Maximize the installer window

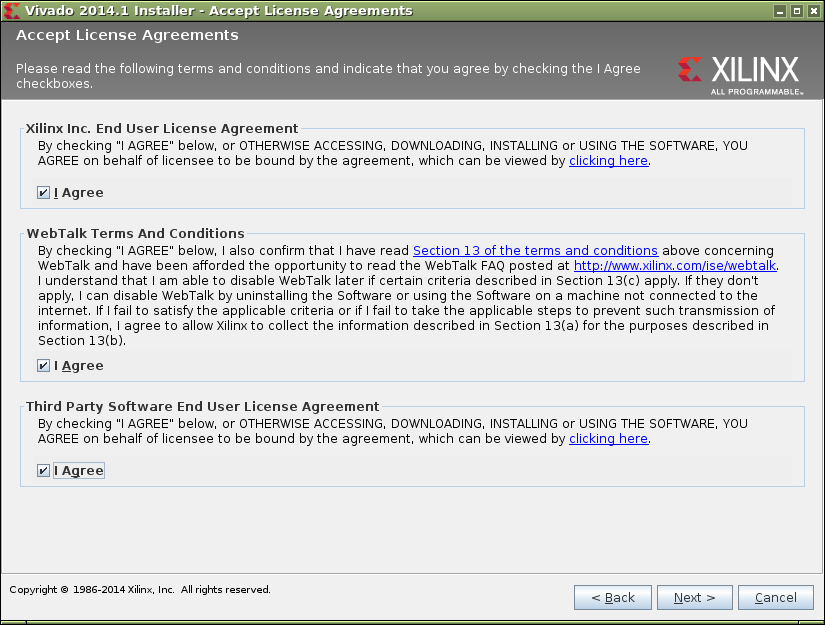click(797, 11)
